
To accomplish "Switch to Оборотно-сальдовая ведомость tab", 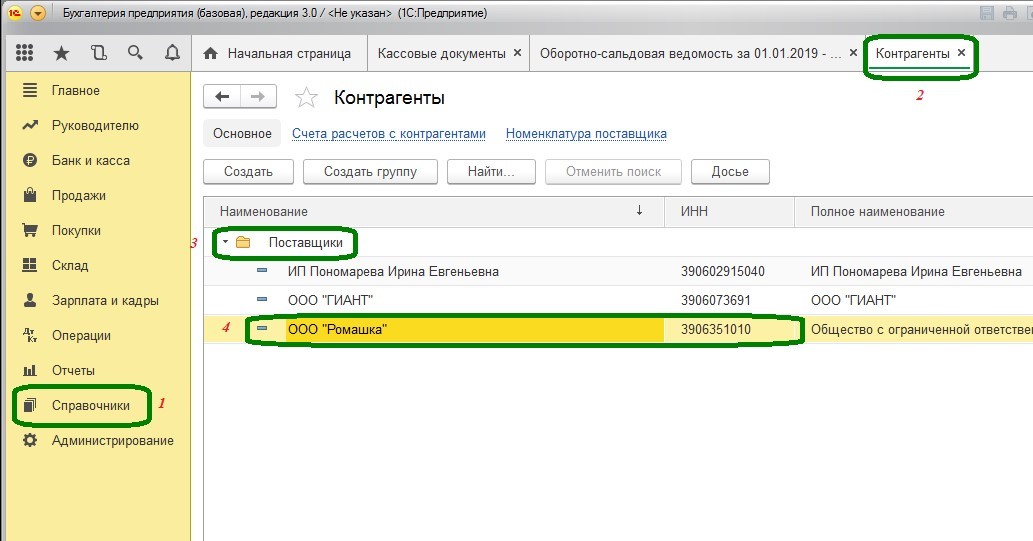I will (x=690, y=53).
